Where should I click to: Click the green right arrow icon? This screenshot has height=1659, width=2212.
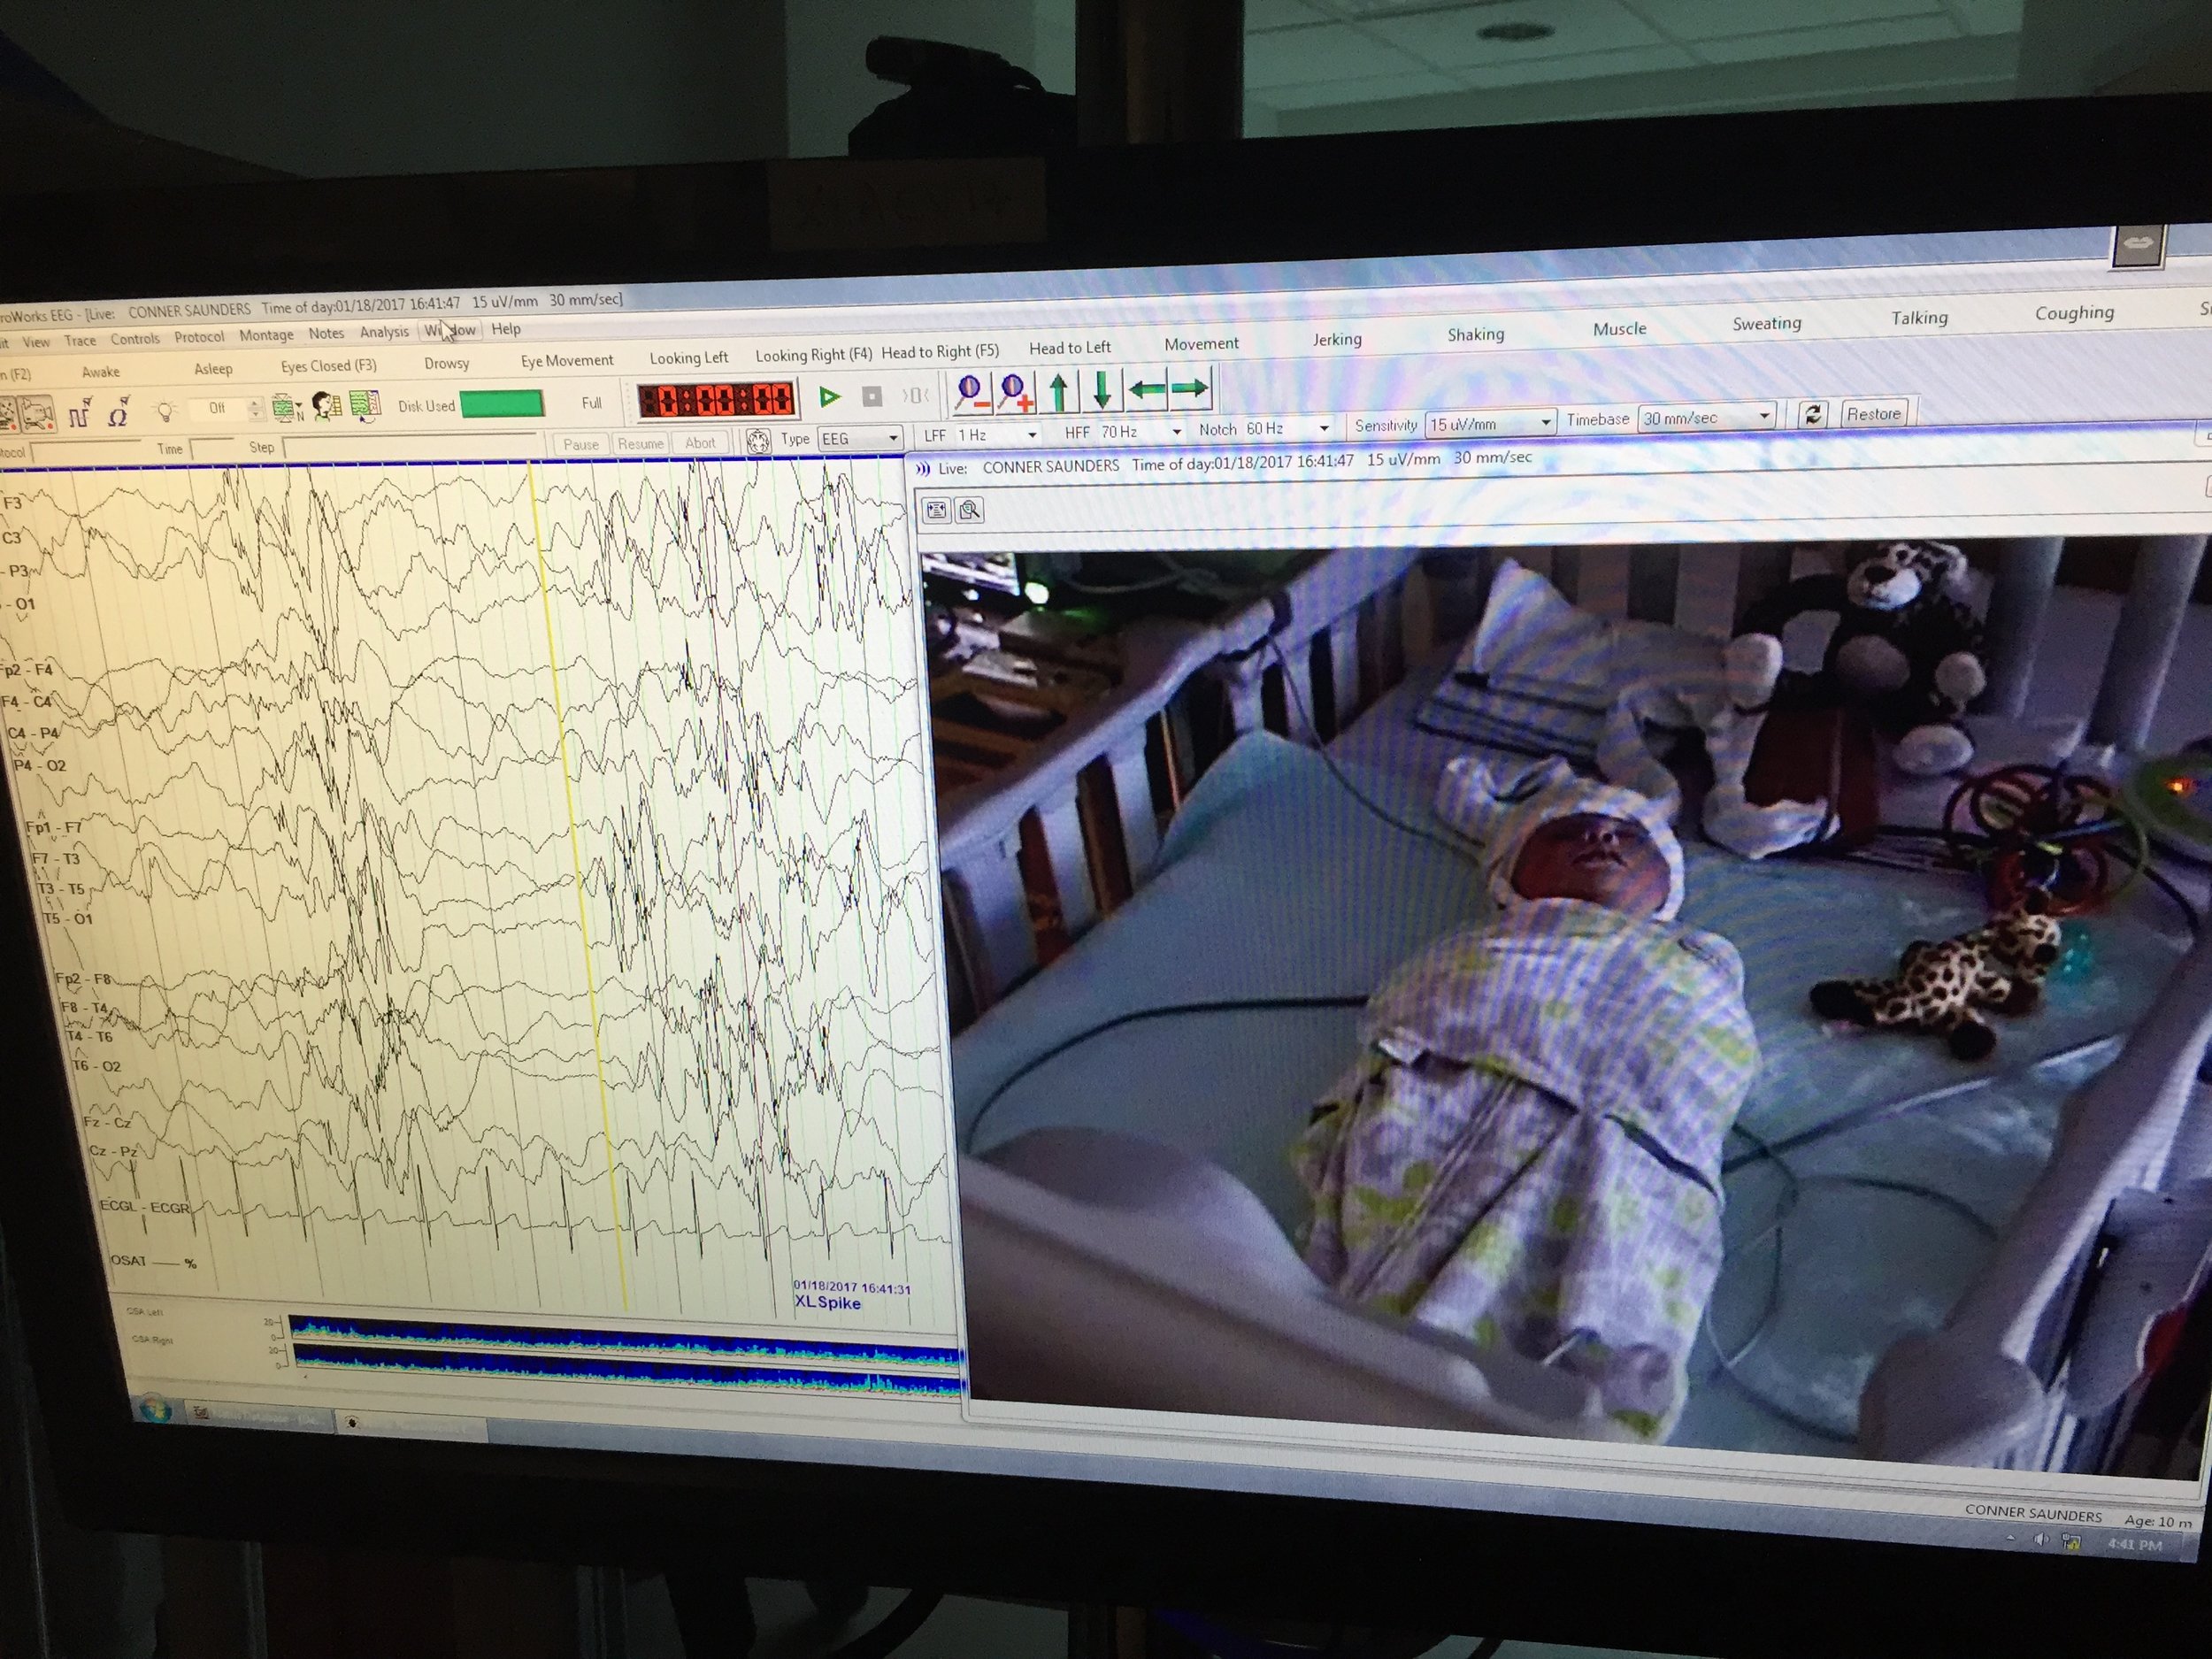tap(1190, 387)
